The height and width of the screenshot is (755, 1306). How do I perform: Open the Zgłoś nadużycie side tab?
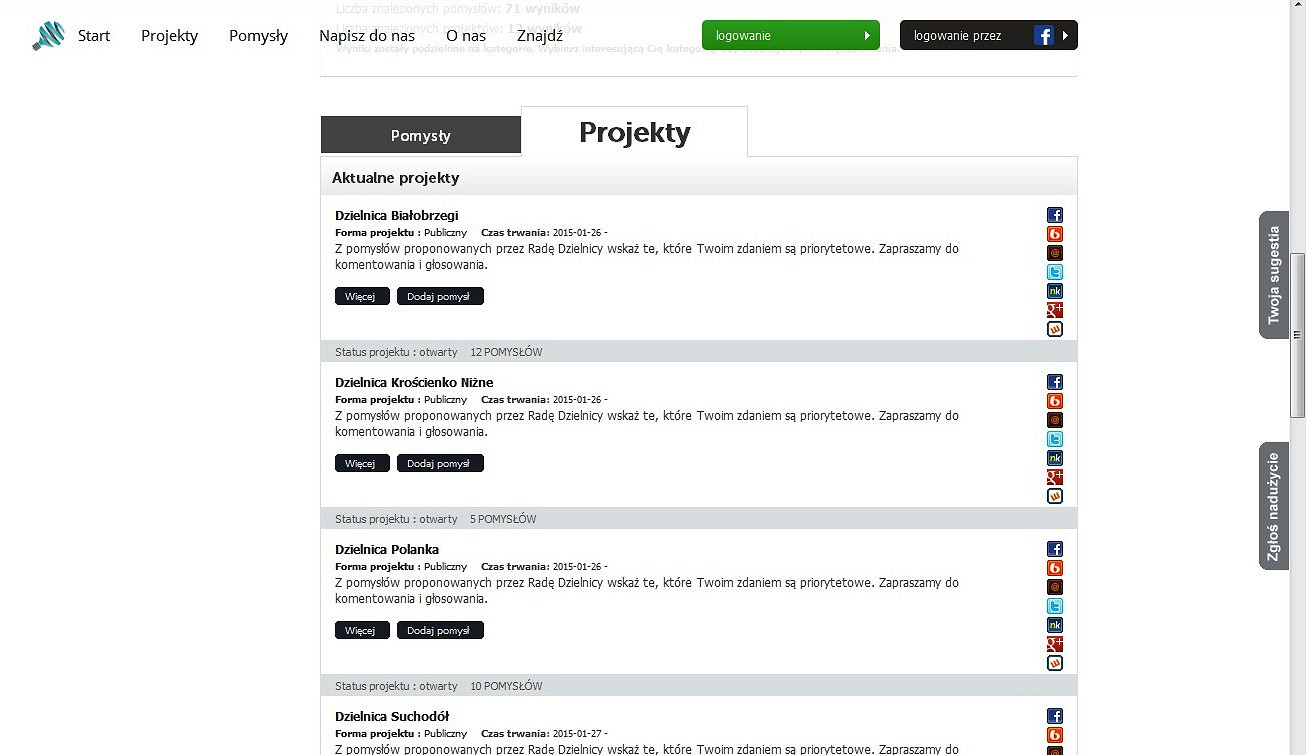click(x=1274, y=506)
